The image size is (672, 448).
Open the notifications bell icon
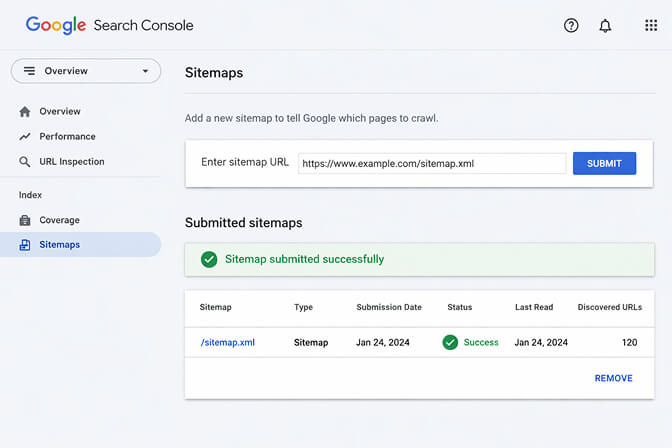tap(605, 26)
